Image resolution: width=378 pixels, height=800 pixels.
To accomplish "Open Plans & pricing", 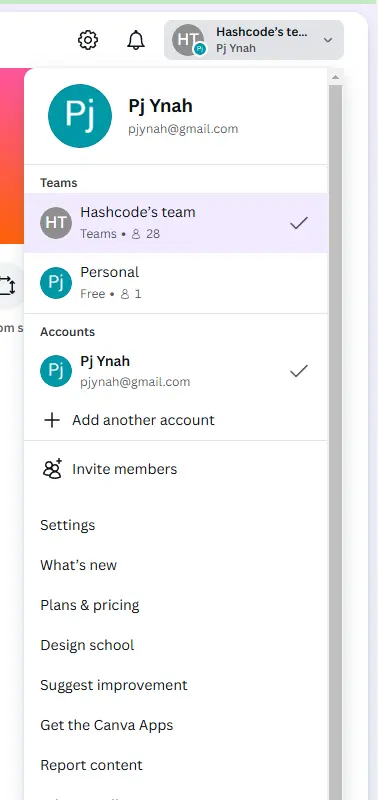I will click(x=90, y=605).
